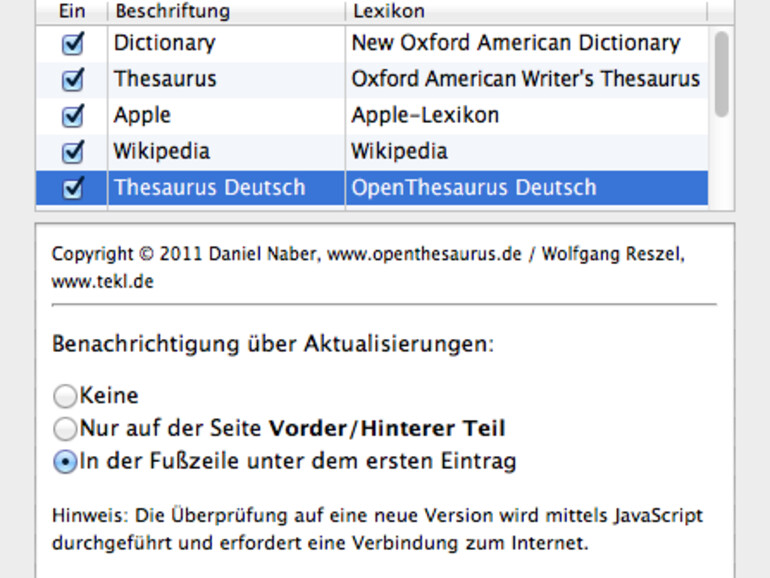Viewport: 770px width, 578px height.
Task: Disable the Apple lexicon checkbox
Action: [x=73, y=116]
